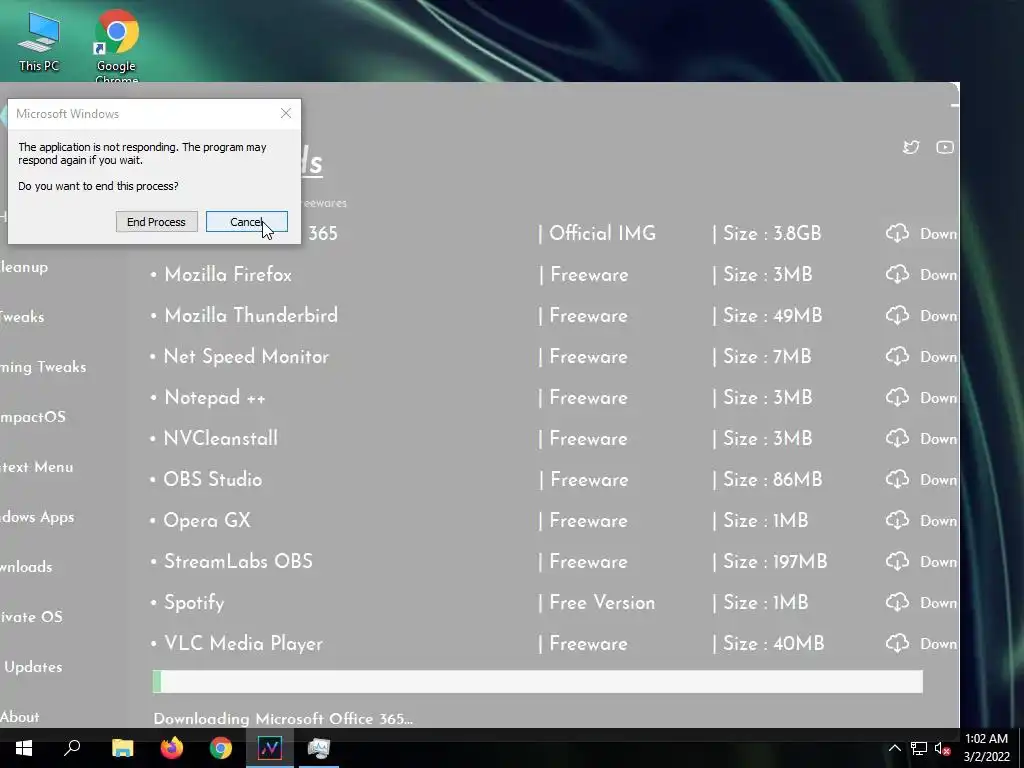This screenshot has width=1024, height=768.
Task: Open the muted volume tray icon
Action: 942,748
